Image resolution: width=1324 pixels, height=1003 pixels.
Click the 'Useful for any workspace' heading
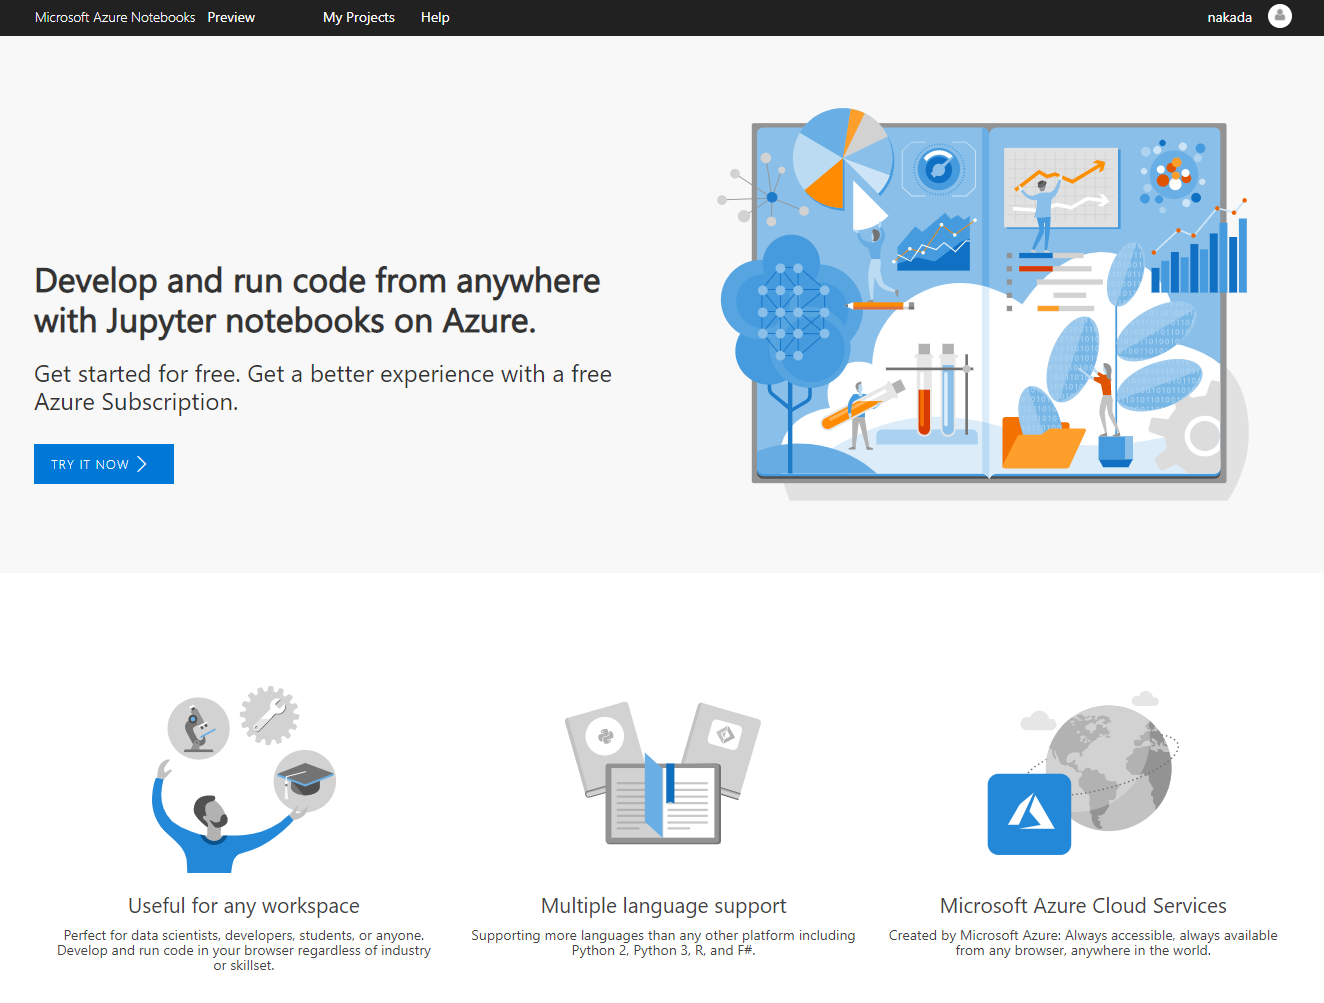[x=244, y=906]
